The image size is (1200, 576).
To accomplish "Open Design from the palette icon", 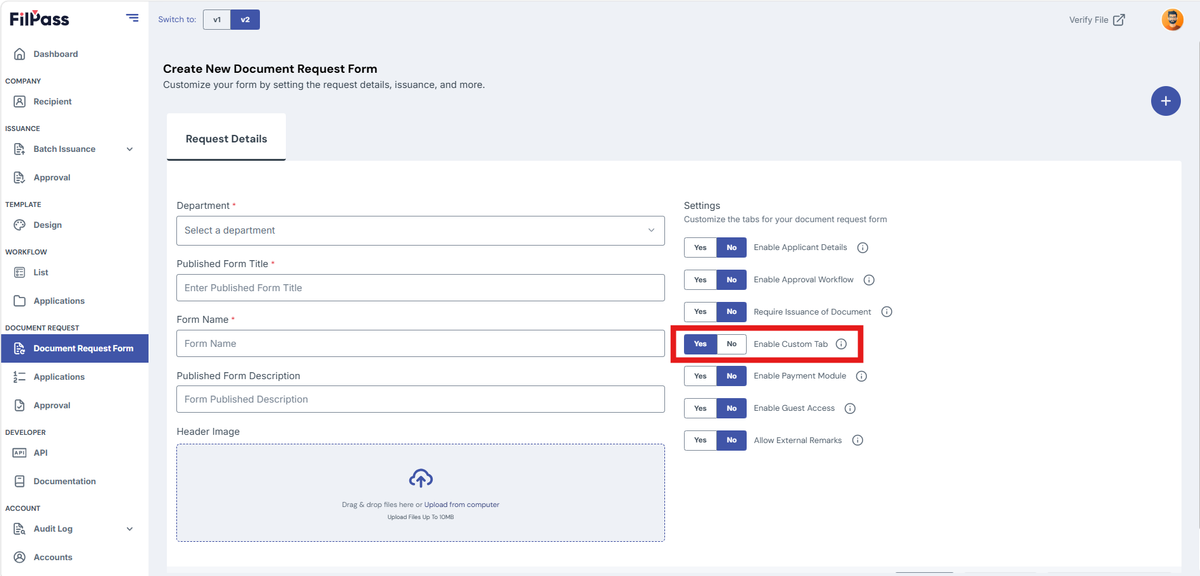I will pyautogui.click(x=20, y=225).
